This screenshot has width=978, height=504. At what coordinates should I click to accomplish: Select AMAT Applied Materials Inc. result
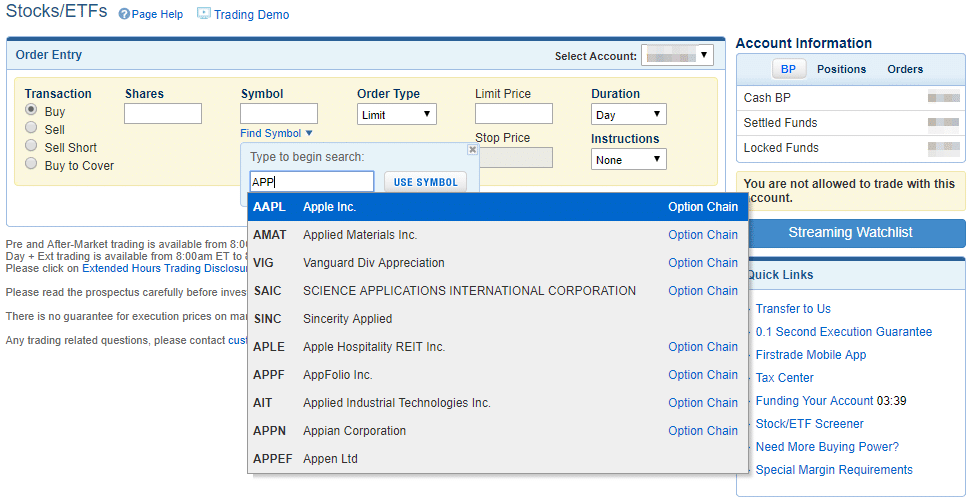tap(498, 235)
